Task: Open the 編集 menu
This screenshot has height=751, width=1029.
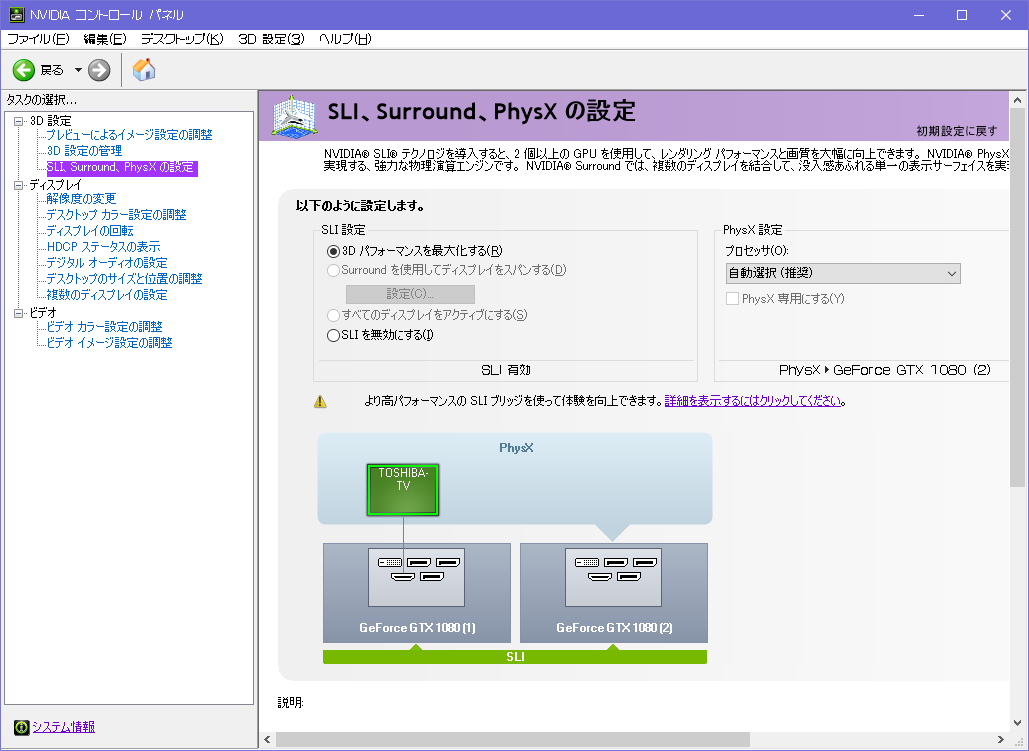Action: pyautogui.click(x=105, y=39)
